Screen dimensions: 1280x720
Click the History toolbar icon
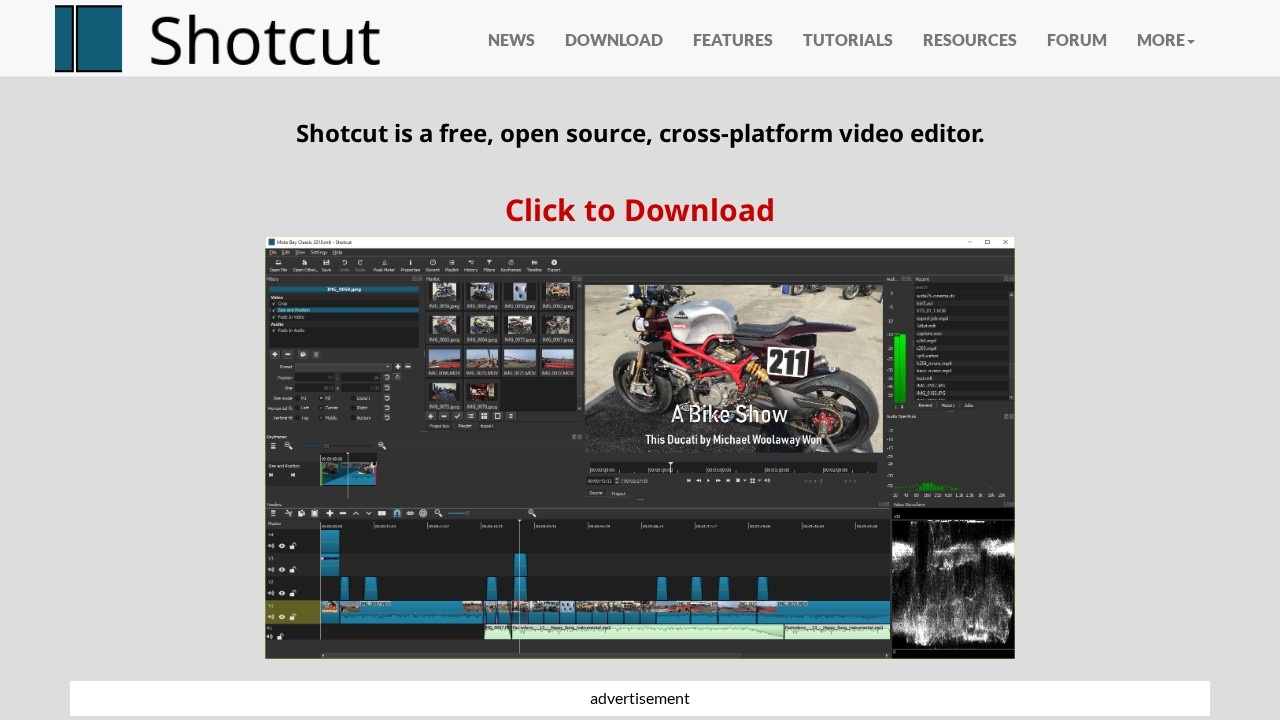coord(472,263)
